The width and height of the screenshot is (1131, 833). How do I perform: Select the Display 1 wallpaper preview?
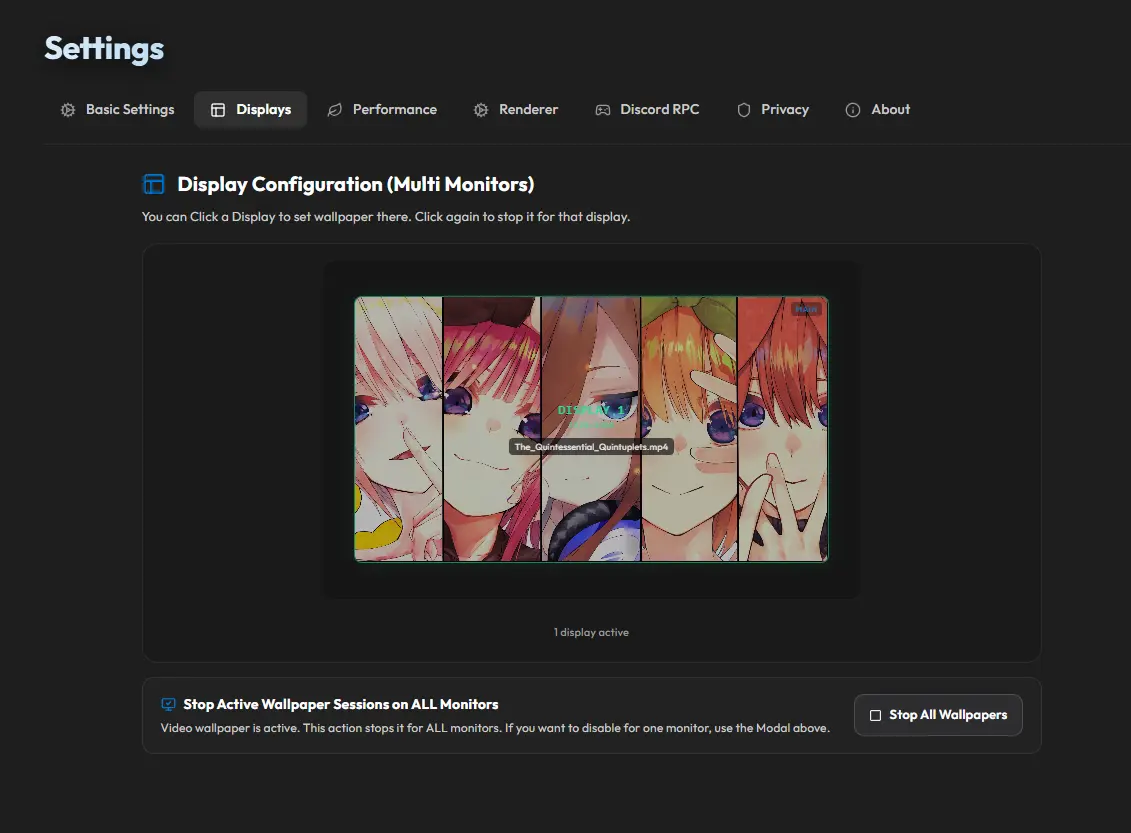[591, 429]
